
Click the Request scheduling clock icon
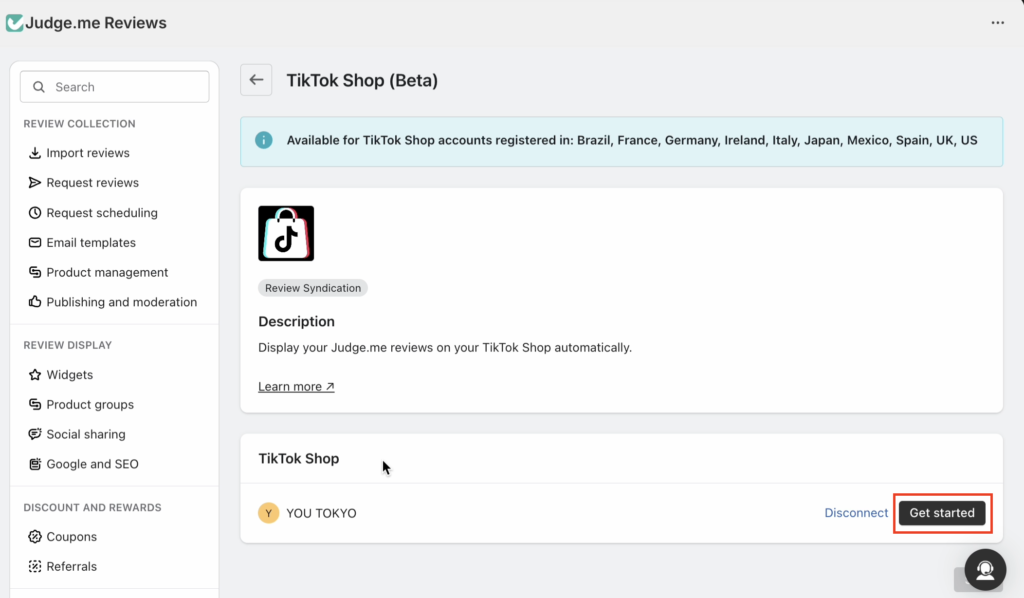(x=35, y=213)
